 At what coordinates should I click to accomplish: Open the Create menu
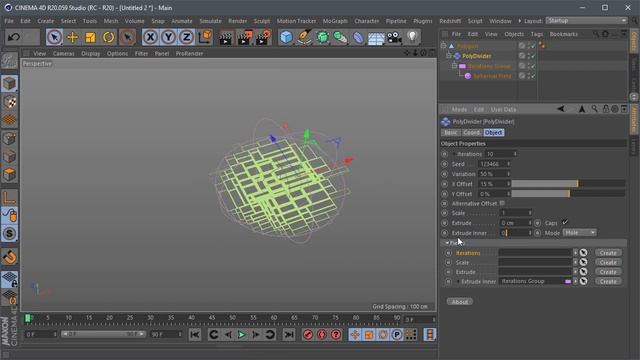pos(46,21)
